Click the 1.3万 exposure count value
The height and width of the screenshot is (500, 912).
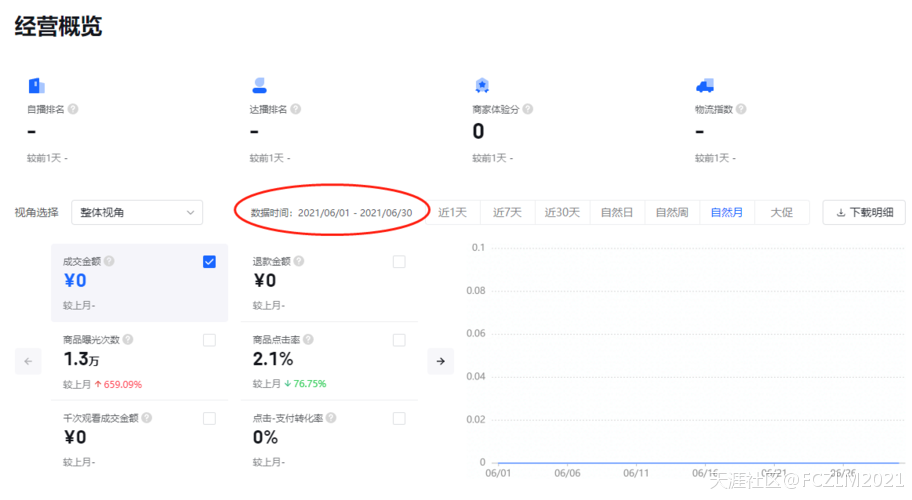tap(81, 359)
